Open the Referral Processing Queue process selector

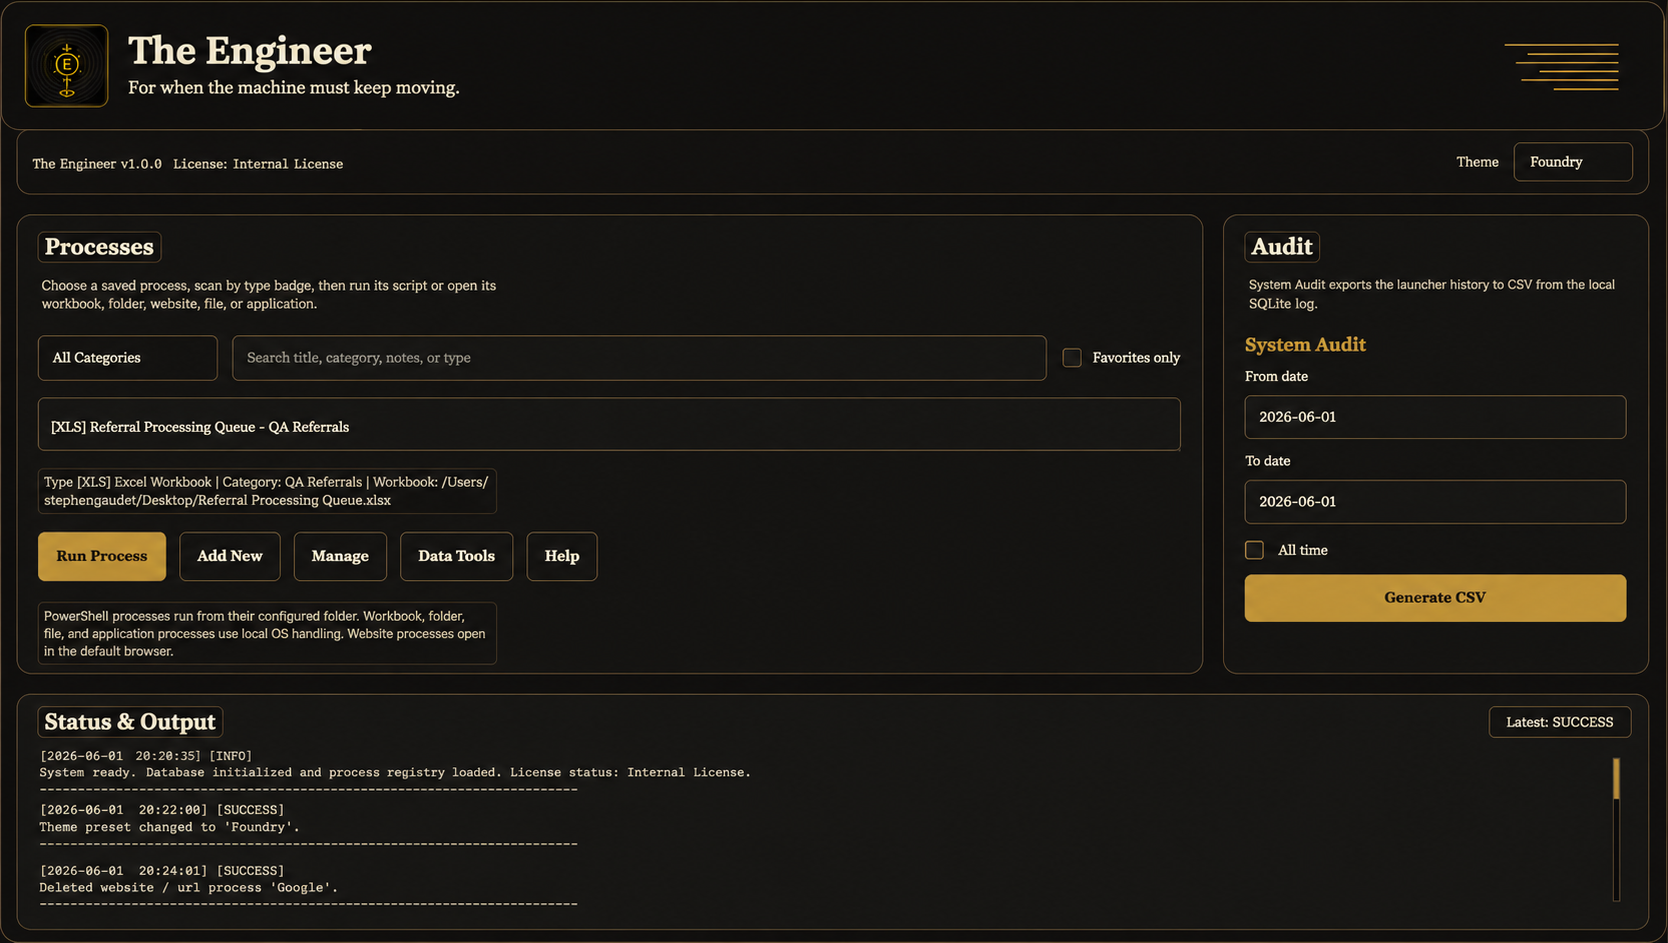(x=609, y=425)
